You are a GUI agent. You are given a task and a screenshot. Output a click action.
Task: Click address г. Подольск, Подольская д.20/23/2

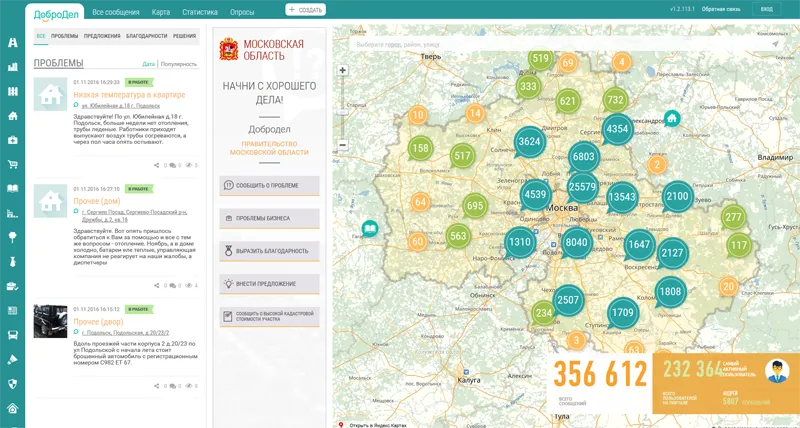coord(125,333)
